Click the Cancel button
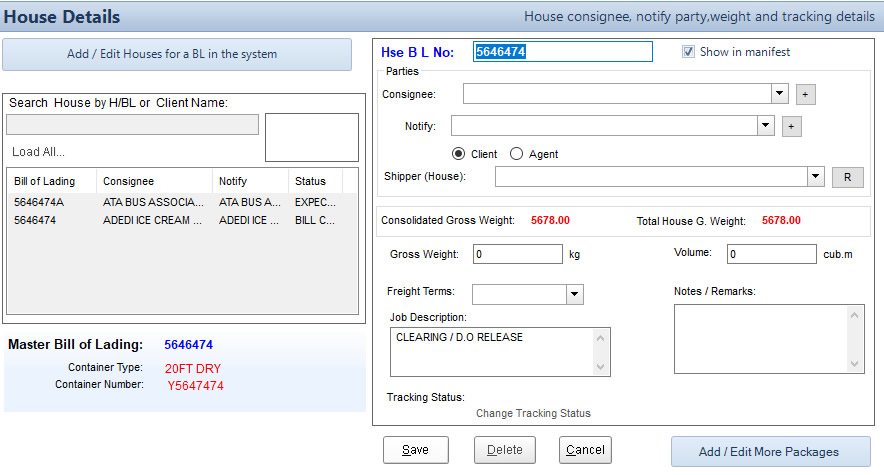The image size is (884, 475). (x=585, y=450)
